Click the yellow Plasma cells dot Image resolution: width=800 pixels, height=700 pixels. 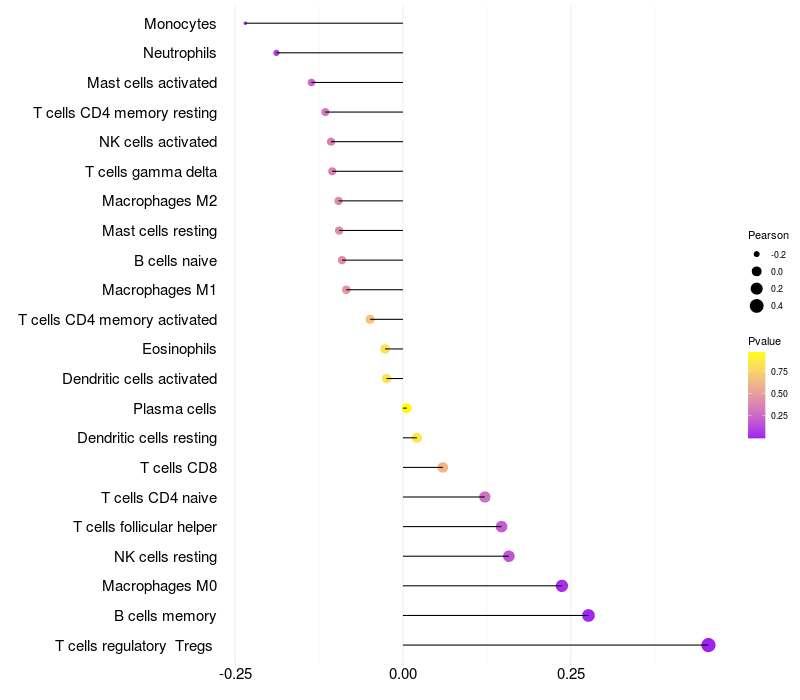[406, 408]
